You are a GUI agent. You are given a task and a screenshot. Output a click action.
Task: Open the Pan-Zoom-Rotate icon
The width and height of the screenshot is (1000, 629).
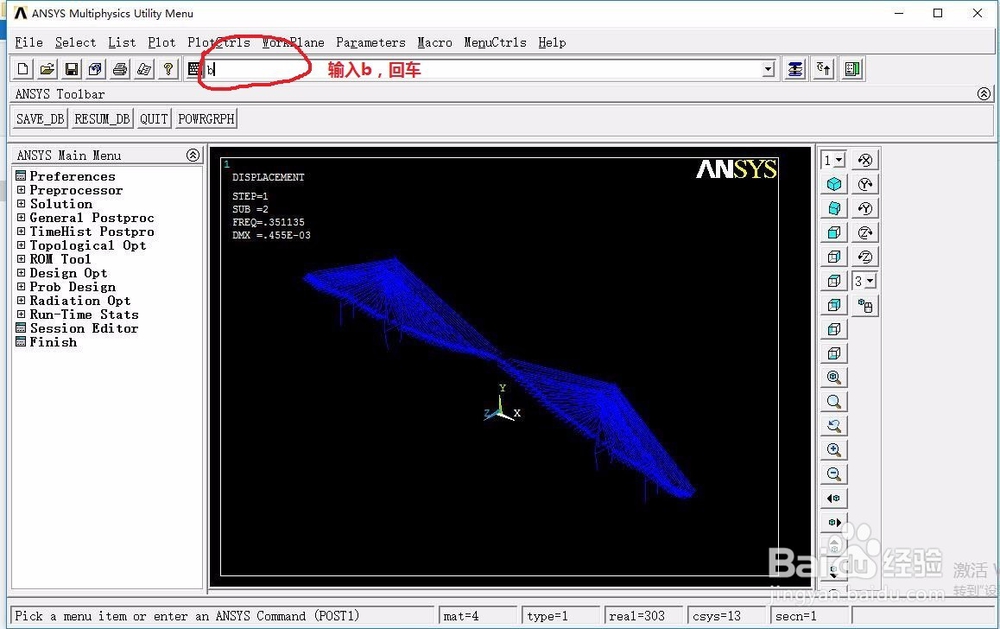(x=96, y=69)
